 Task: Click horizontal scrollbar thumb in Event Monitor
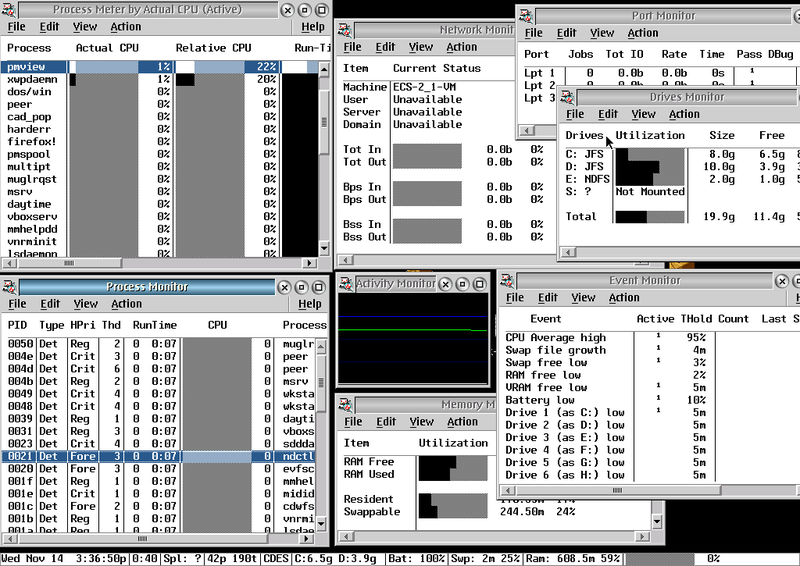pyautogui.click(x=617, y=490)
